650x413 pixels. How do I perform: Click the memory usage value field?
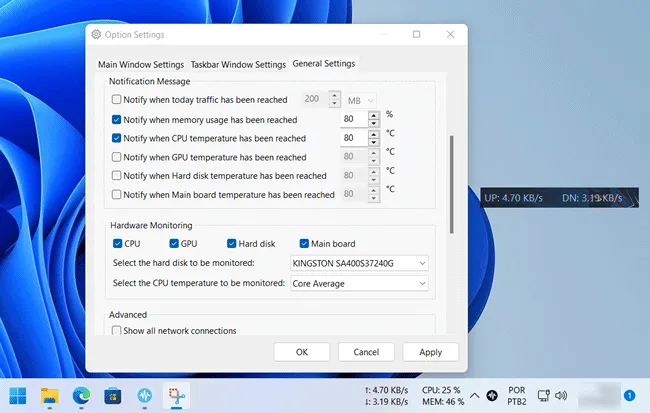(354, 119)
